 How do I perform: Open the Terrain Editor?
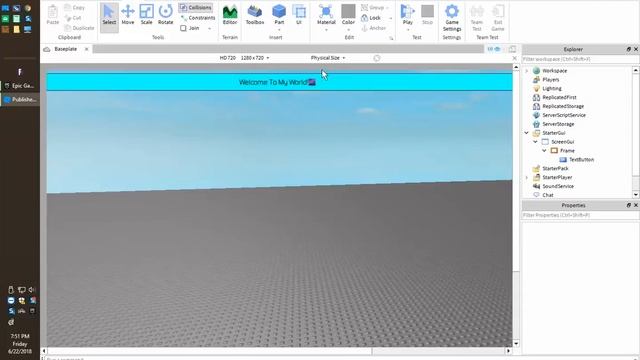(x=230, y=16)
